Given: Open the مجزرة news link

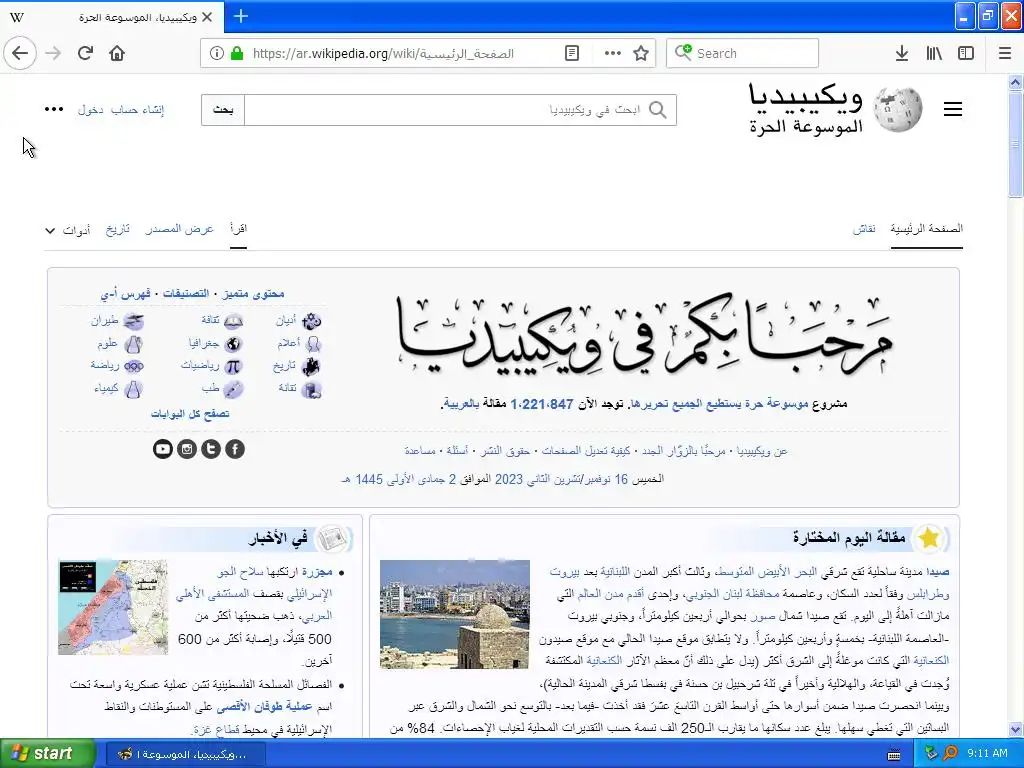Looking at the screenshot, I should (x=317, y=572).
